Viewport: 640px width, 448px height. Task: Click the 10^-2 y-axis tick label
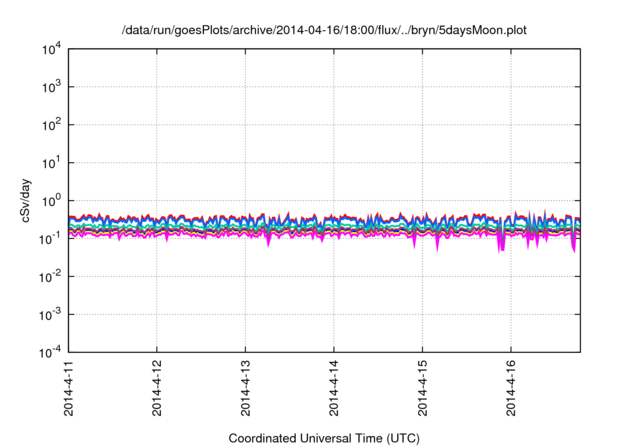(x=51, y=277)
